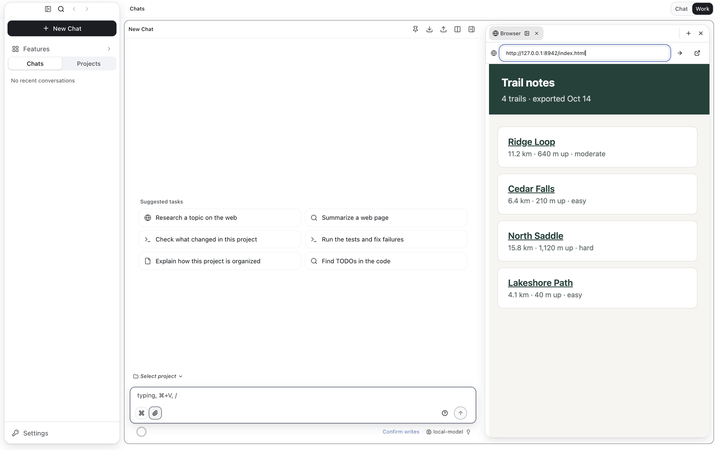Viewport: 720px width, 450px height.
Task: Click the globe icon beside the URL field
Action: (x=494, y=53)
